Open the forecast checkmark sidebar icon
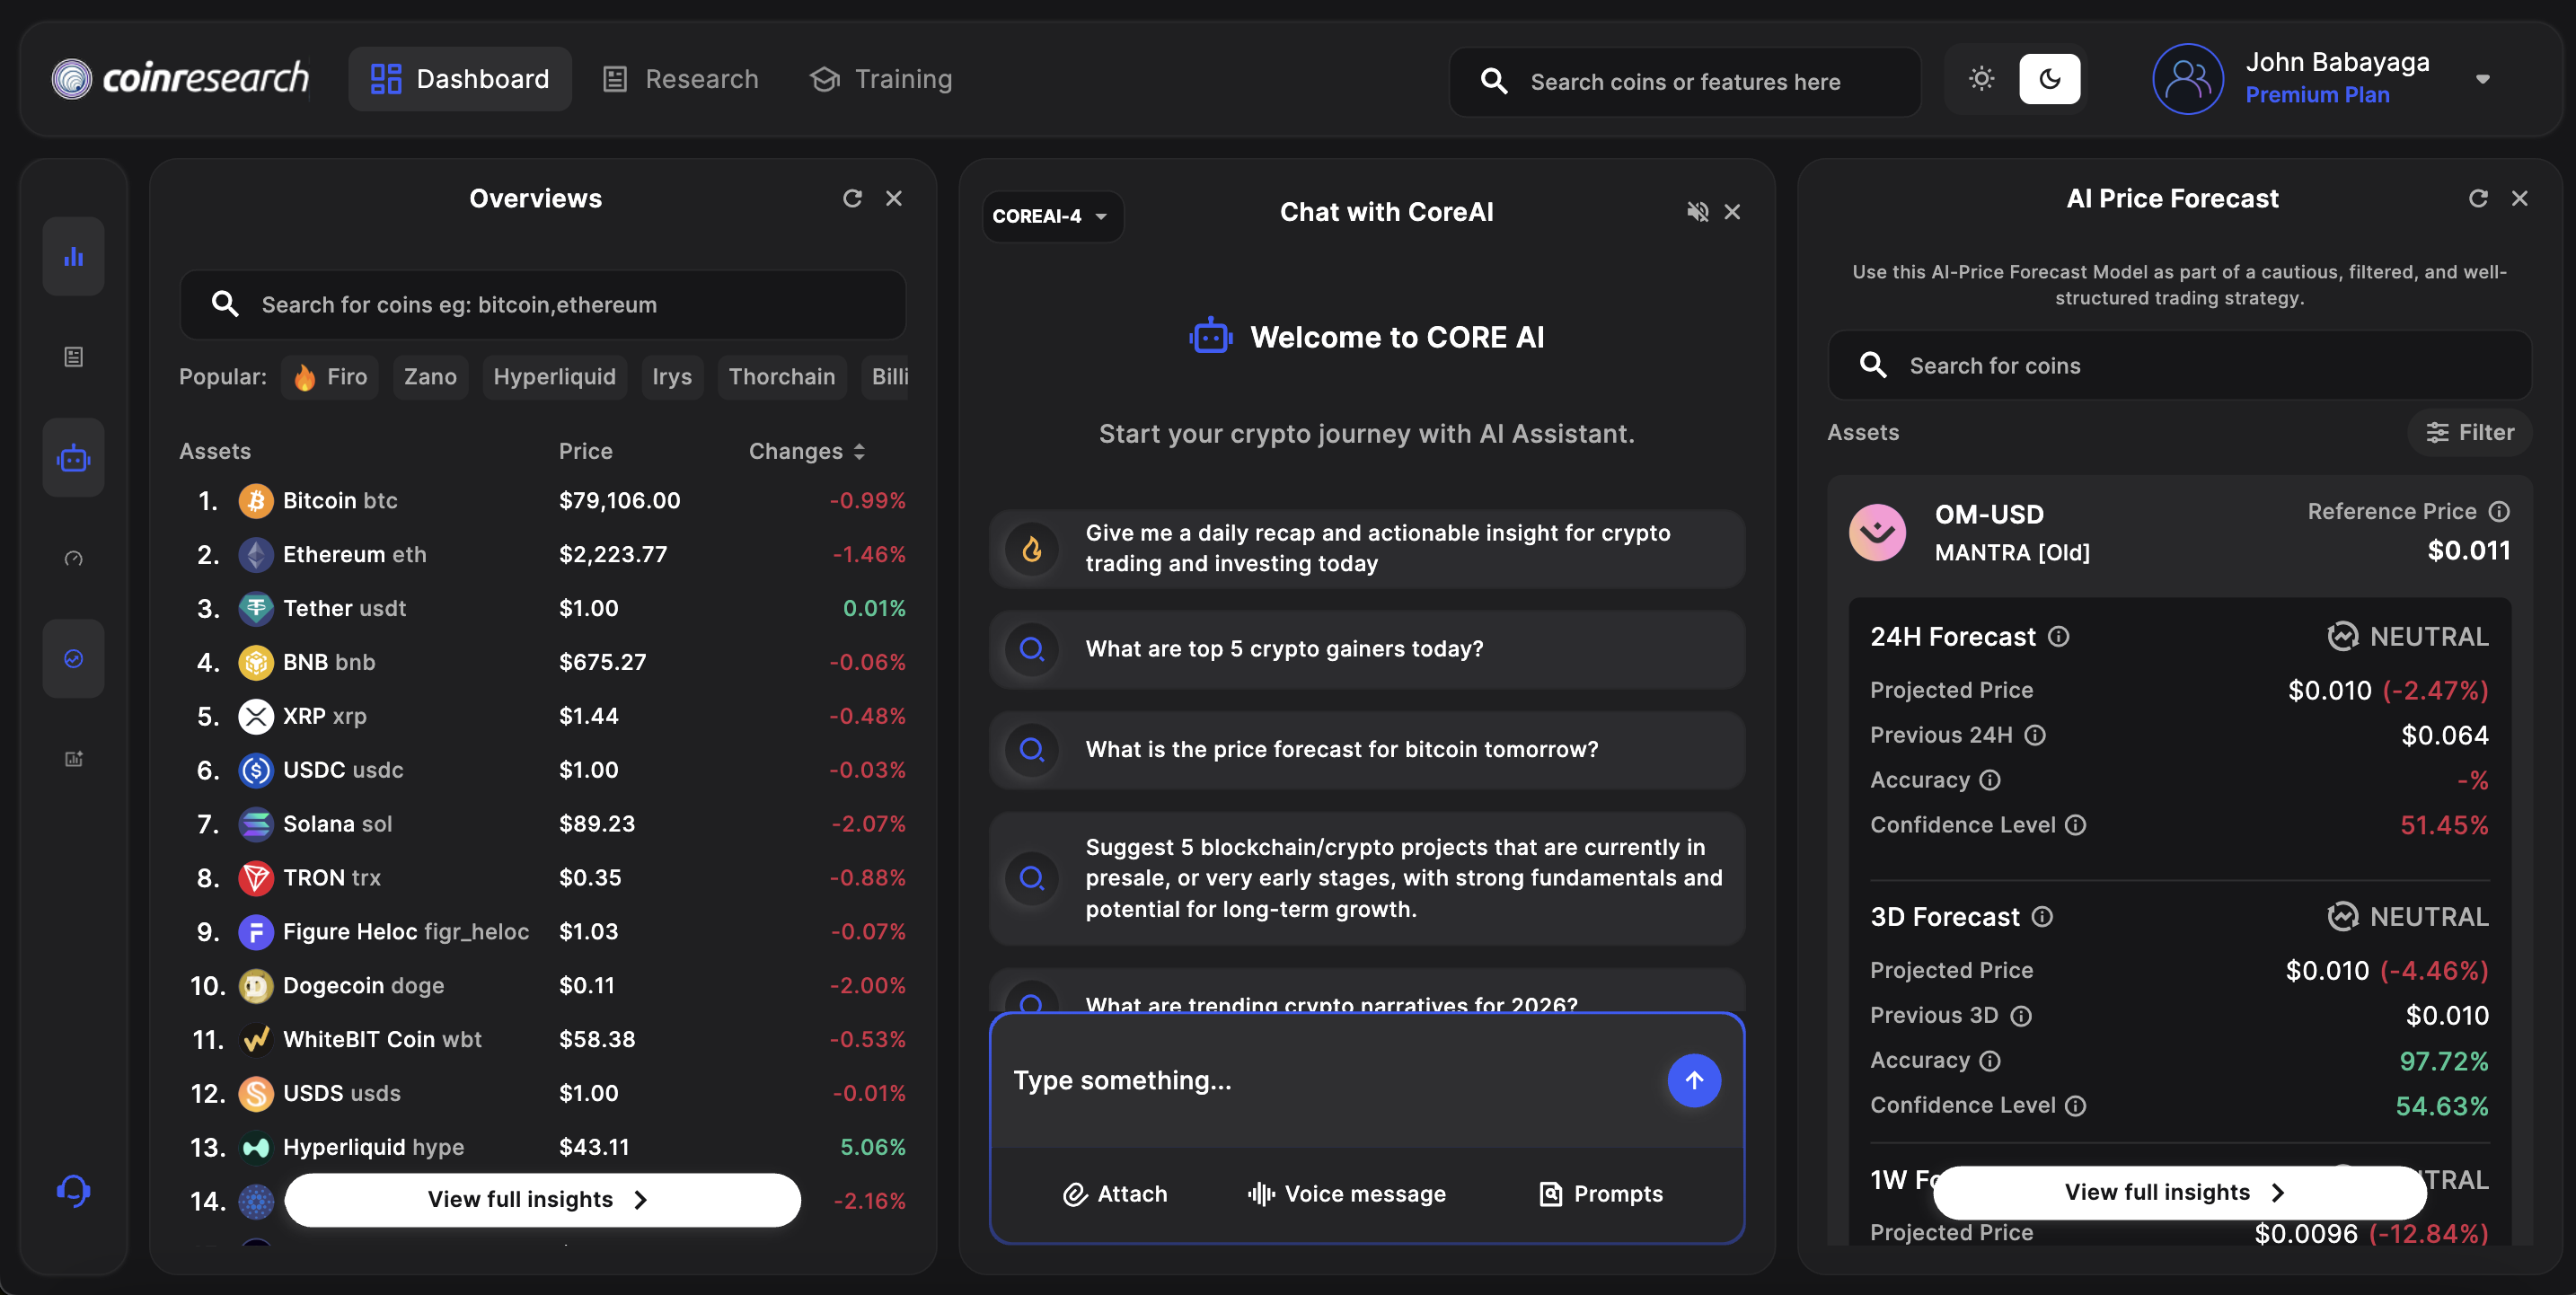The width and height of the screenshot is (2576, 1295). (x=73, y=658)
